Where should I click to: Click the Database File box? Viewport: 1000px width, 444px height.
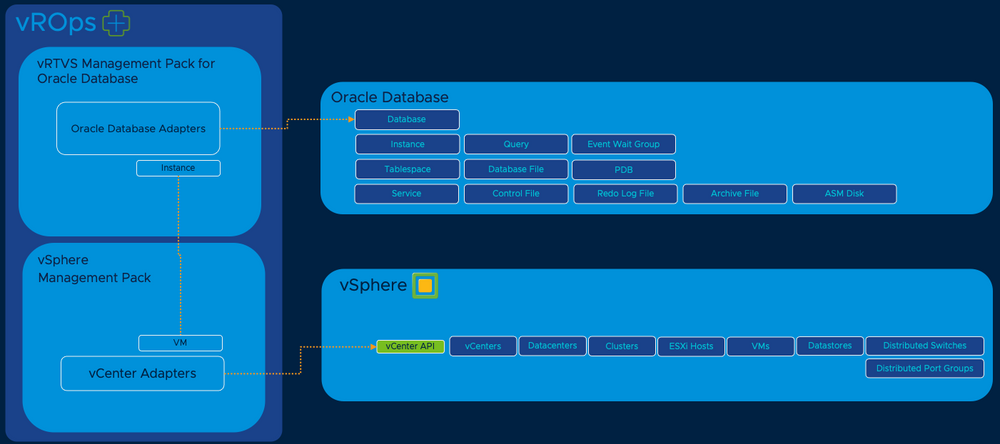point(516,169)
